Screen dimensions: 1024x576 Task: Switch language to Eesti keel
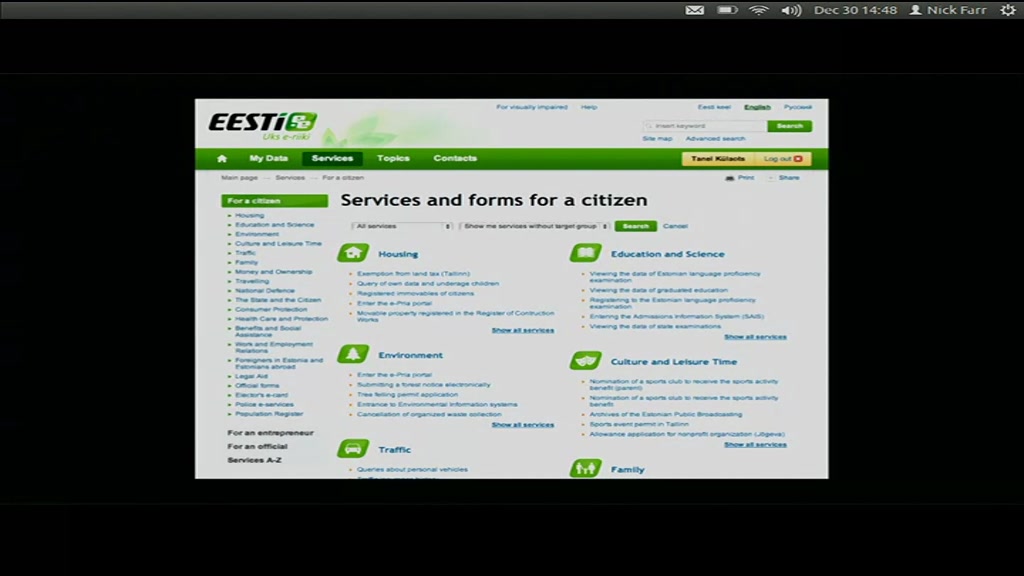pyautogui.click(x=714, y=107)
